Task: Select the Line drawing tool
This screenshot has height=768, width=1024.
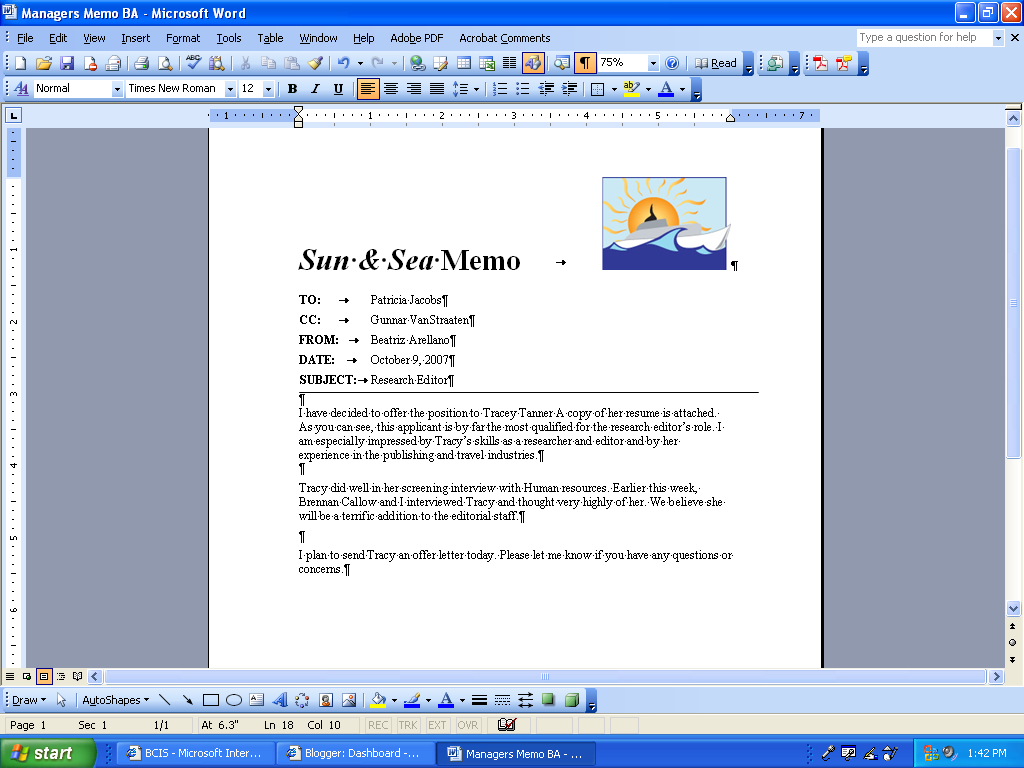Action: pos(165,700)
